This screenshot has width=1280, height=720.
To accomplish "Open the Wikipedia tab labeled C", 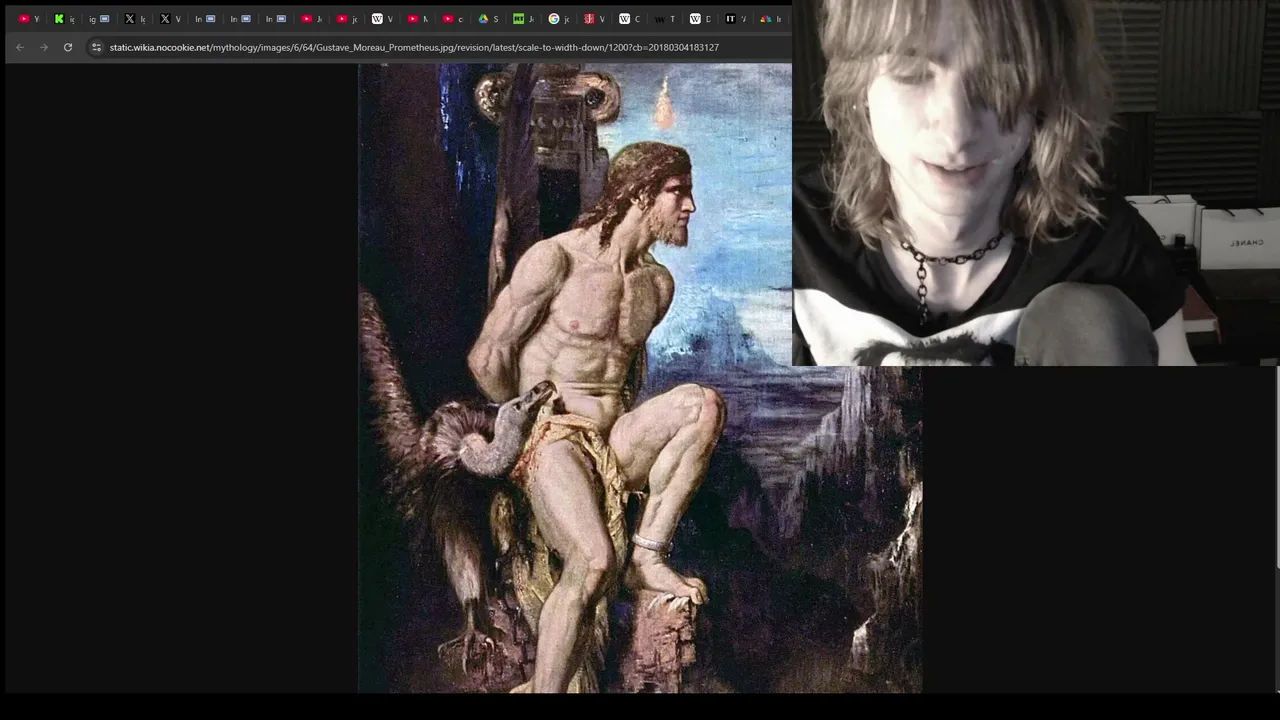I will pyautogui.click(x=629, y=19).
